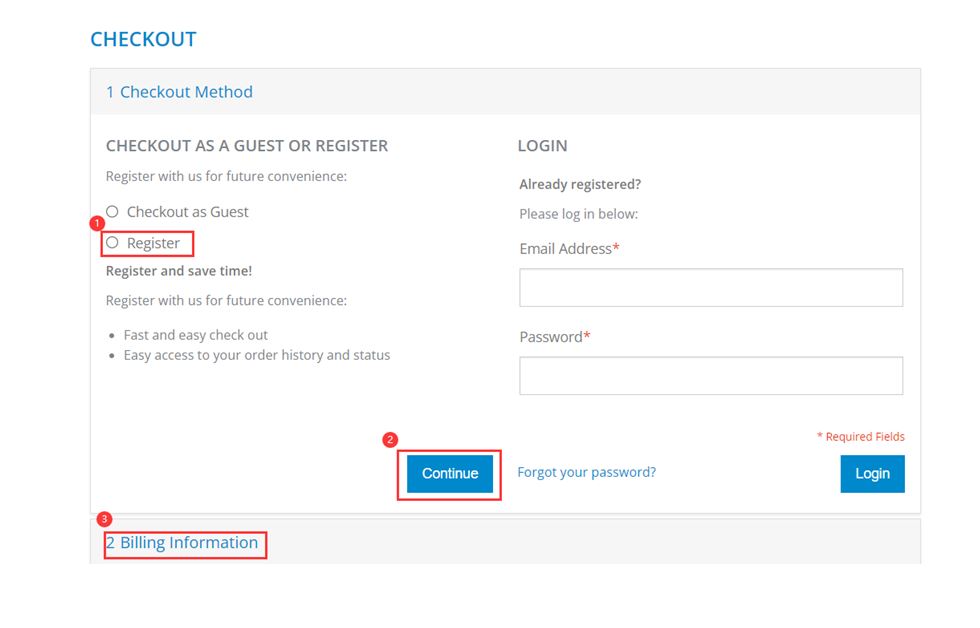Click the red Required Fields note
The height and width of the screenshot is (628, 980).
tap(861, 437)
